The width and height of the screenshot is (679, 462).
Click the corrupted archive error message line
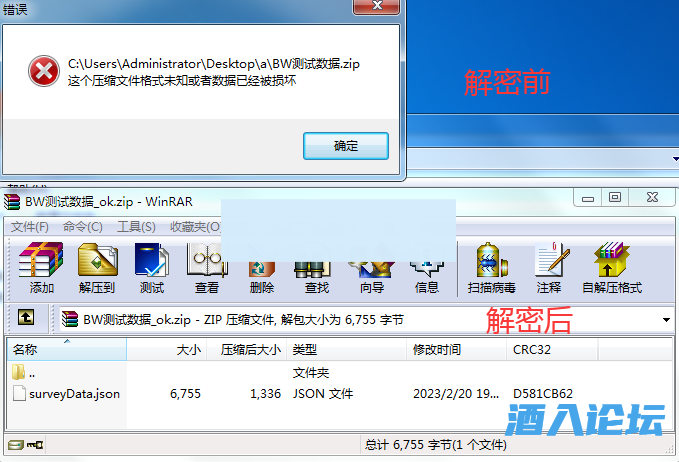[x=182, y=81]
